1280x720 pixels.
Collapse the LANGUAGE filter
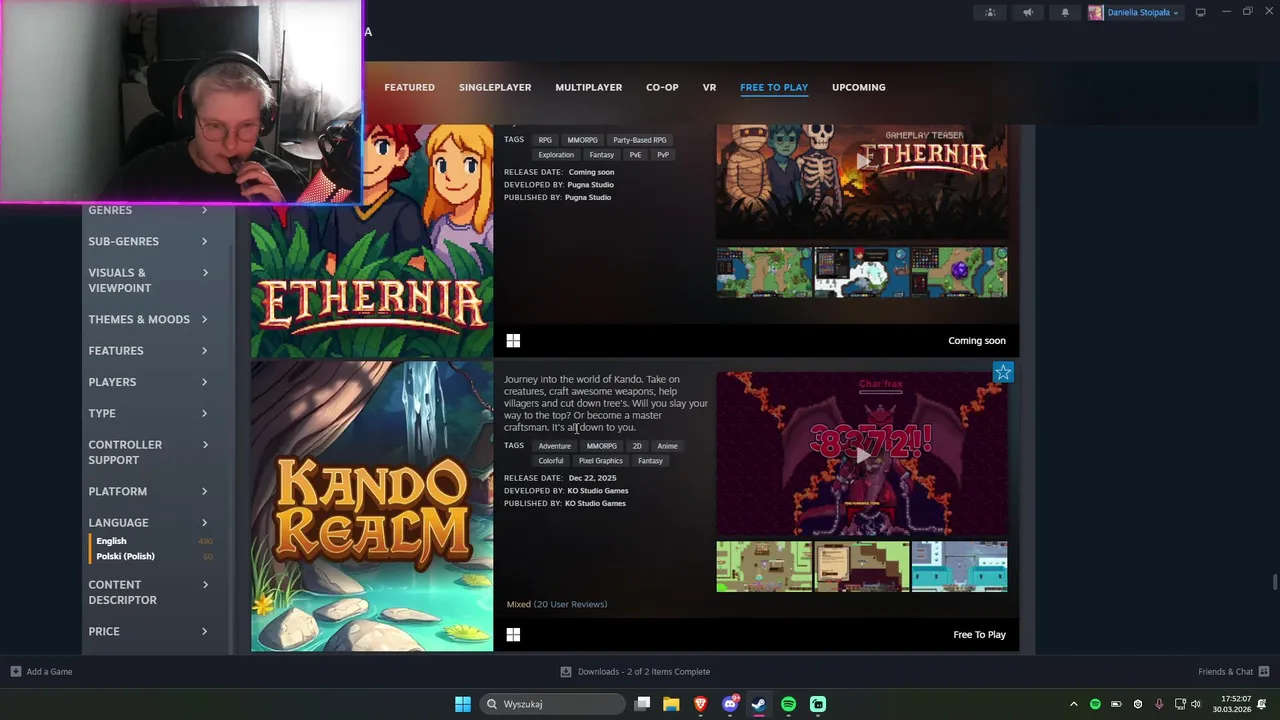[148, 522]
